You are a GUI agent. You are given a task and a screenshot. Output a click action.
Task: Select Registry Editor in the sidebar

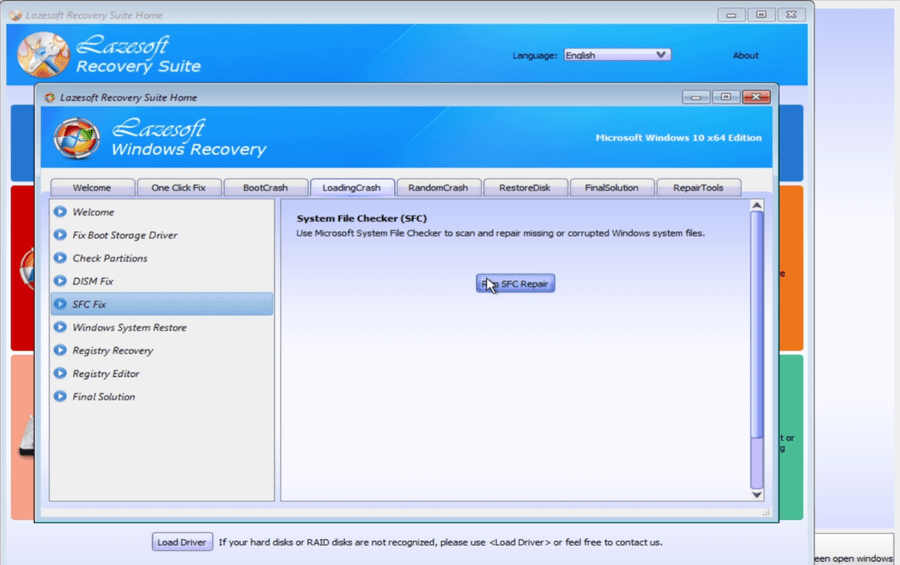[162, 373]
